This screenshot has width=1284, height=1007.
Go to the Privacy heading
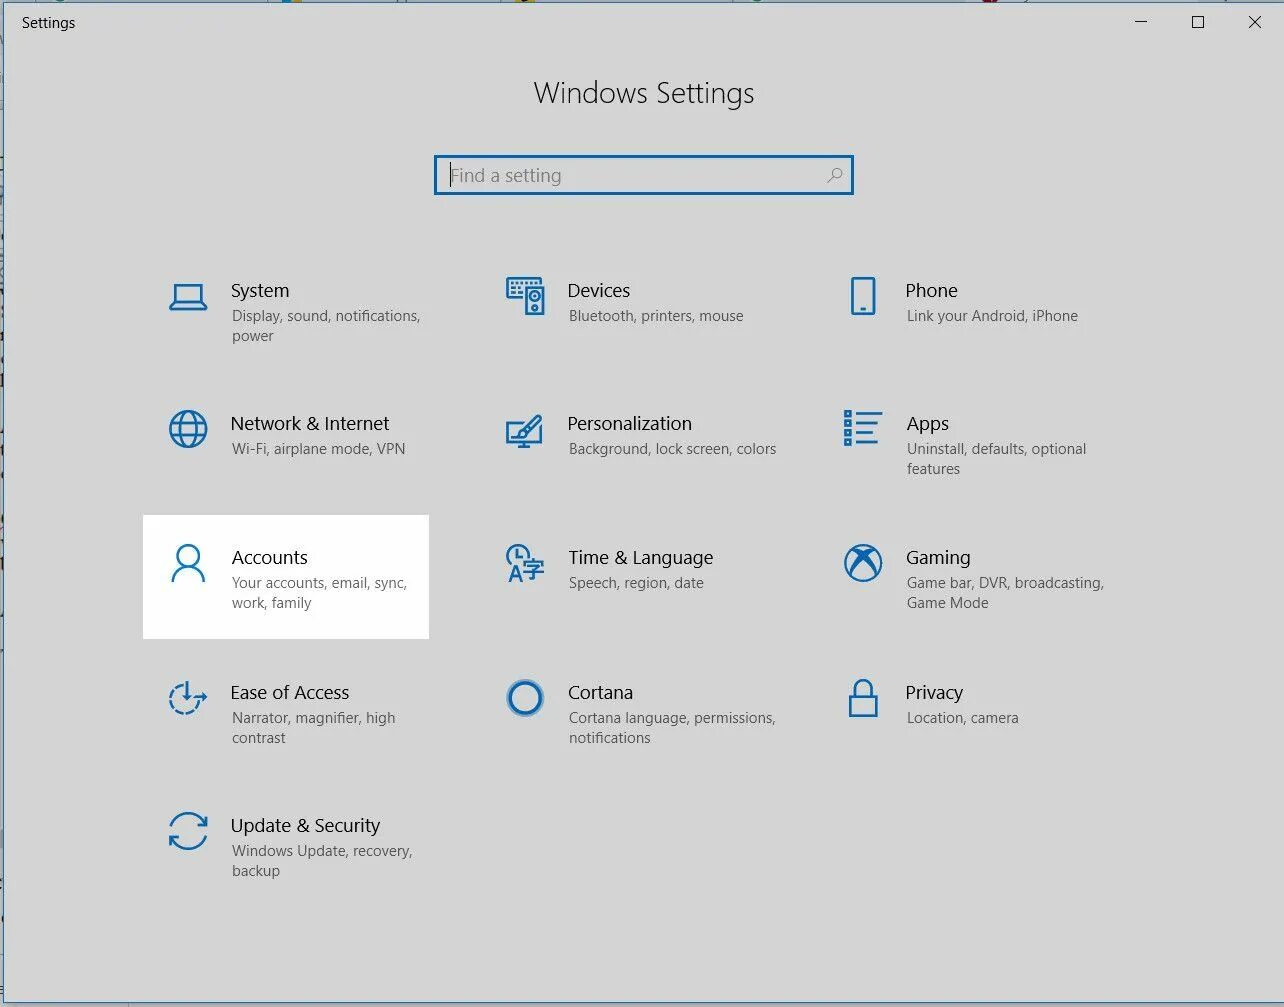pos(934,693)
